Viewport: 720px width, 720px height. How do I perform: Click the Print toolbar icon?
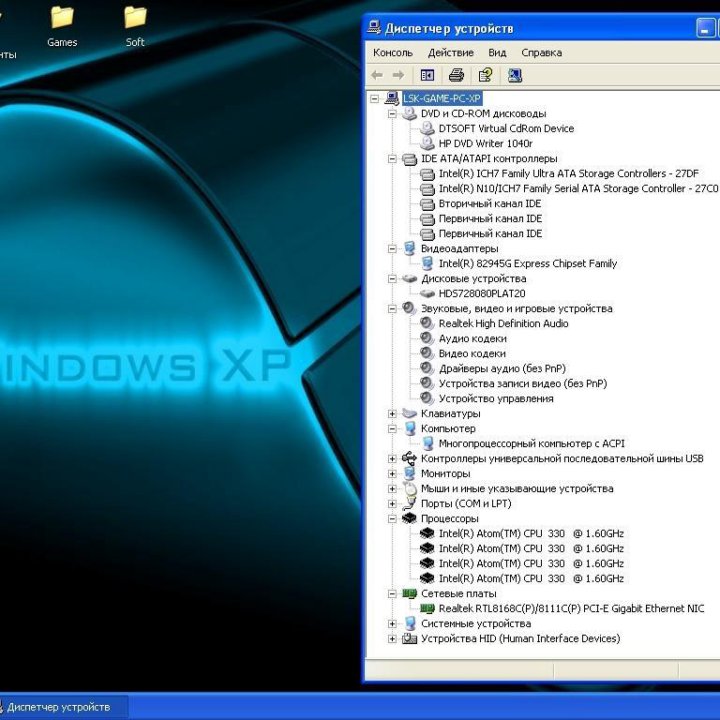coord(456,75)
